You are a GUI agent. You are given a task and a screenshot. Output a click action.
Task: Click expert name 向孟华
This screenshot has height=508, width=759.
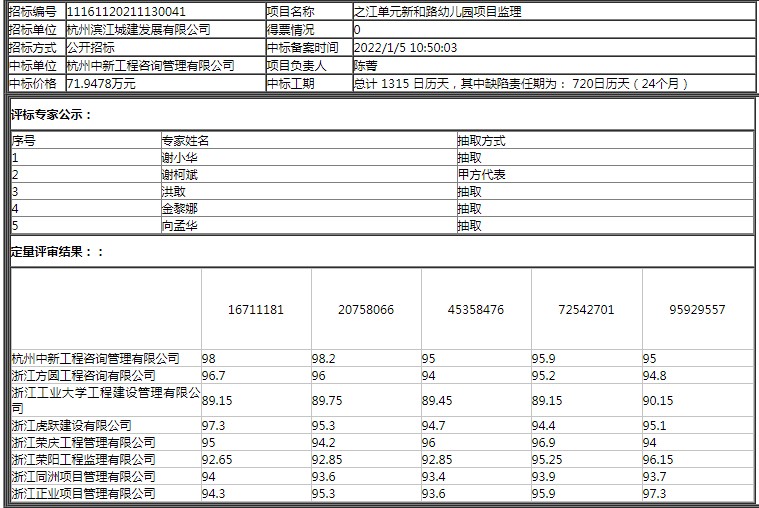pos(179,226)
